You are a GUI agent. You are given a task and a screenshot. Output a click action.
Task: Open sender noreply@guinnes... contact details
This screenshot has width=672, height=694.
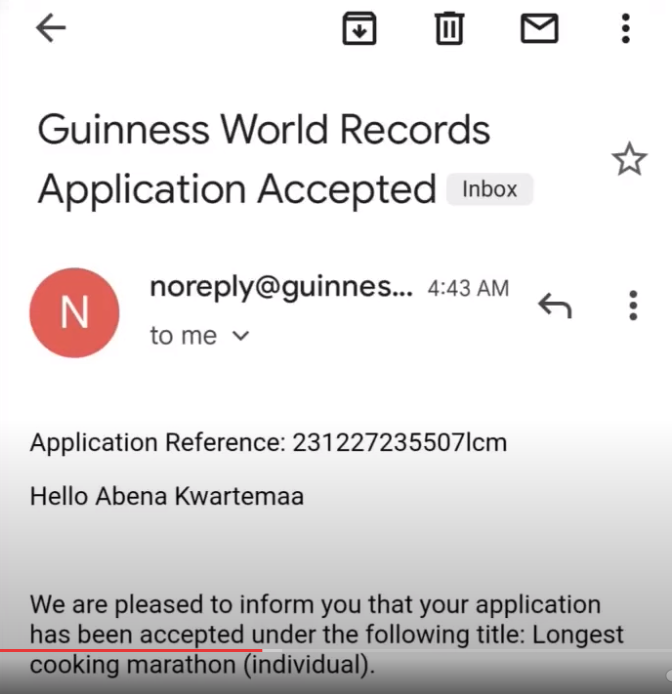pos(280,288)
